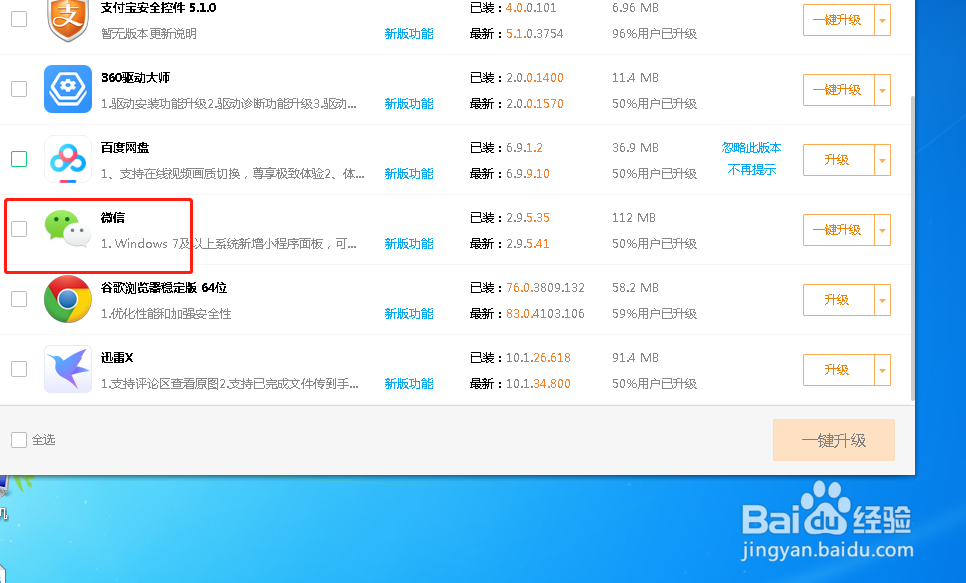This screenshot has height=583, width=966.
Task: Open 新版功能 link for 支付宝安全控件
Action: 408,34
